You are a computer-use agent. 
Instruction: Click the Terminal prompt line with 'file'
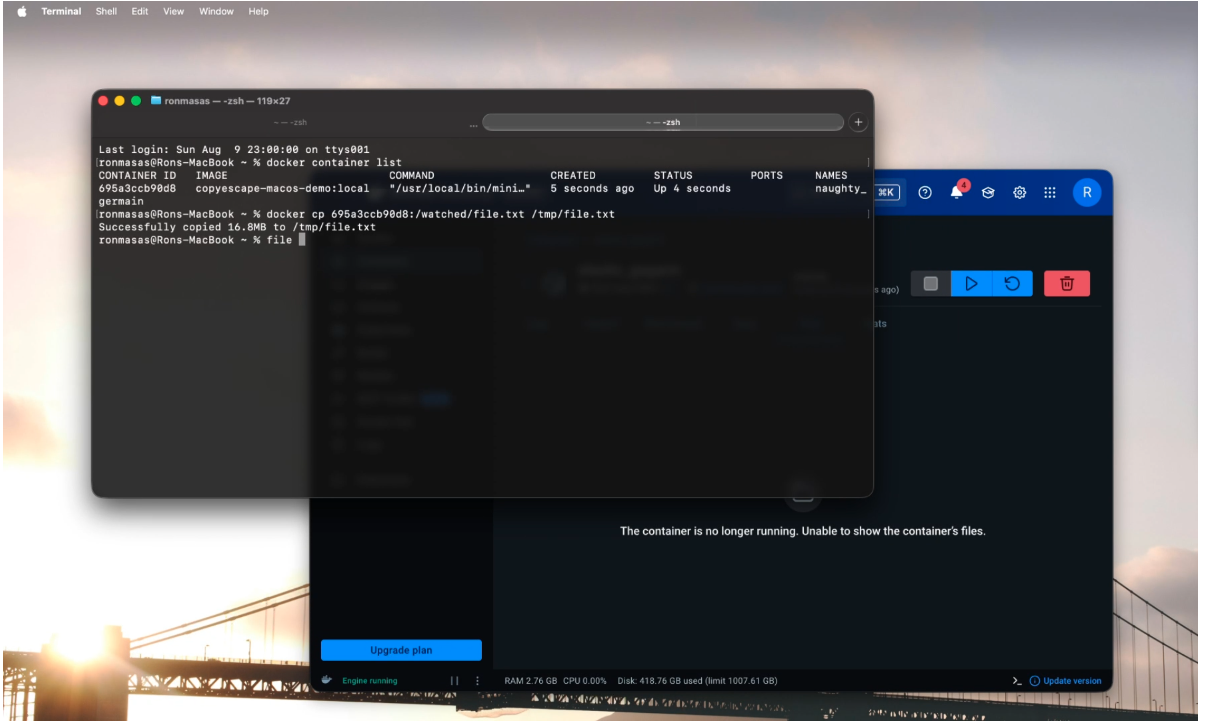[x=201, y=240]
